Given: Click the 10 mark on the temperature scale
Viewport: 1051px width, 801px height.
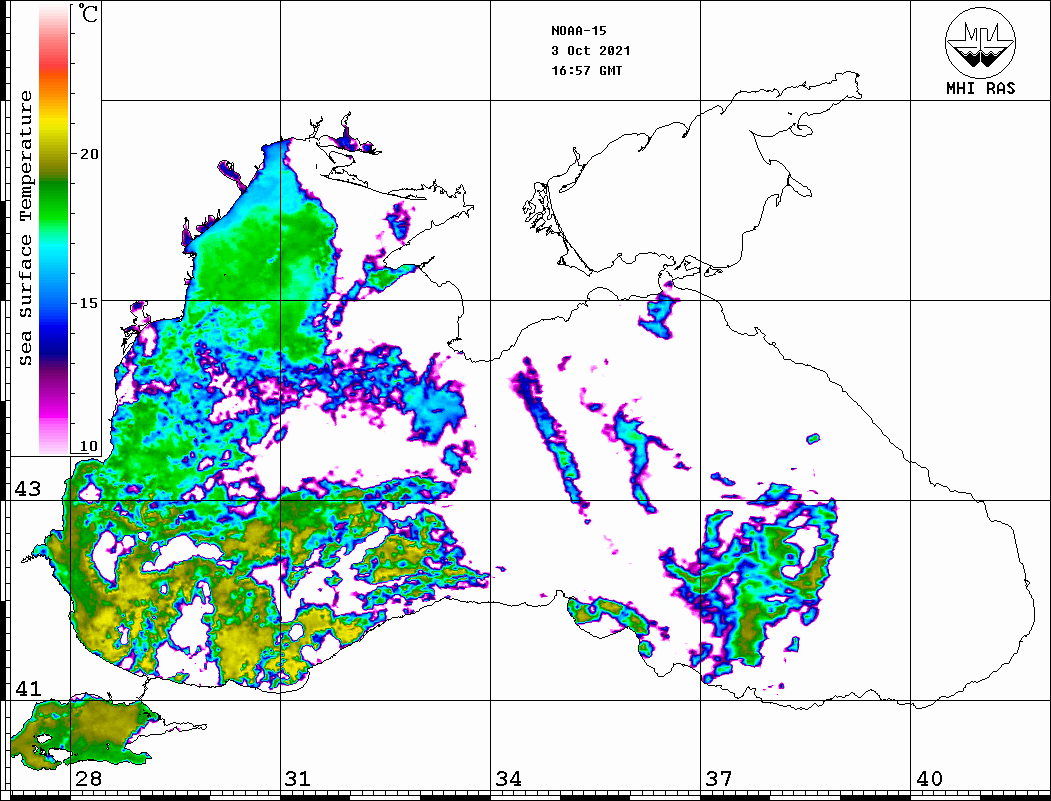Looking at the screenshot, I should (89, 446).
